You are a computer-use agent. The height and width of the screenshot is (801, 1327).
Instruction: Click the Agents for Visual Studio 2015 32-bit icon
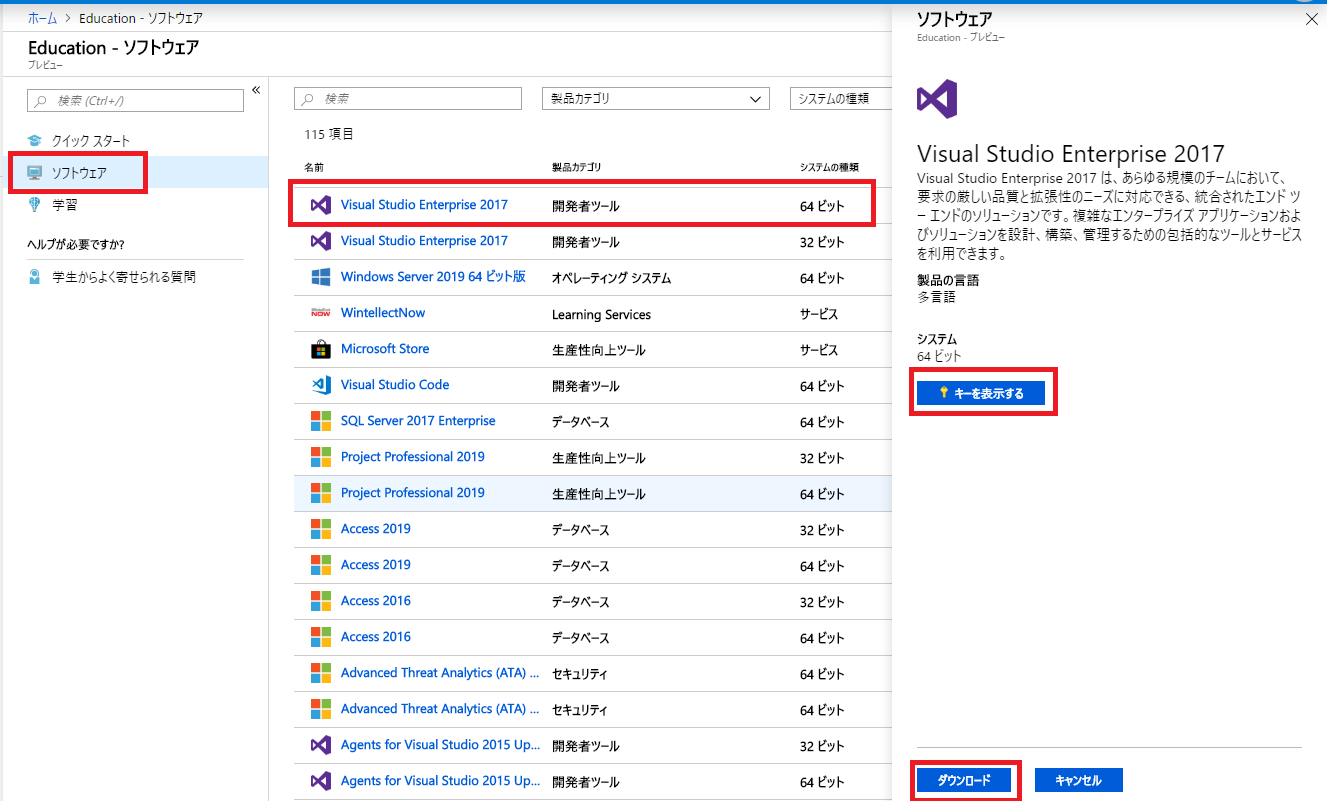point(320,745)
